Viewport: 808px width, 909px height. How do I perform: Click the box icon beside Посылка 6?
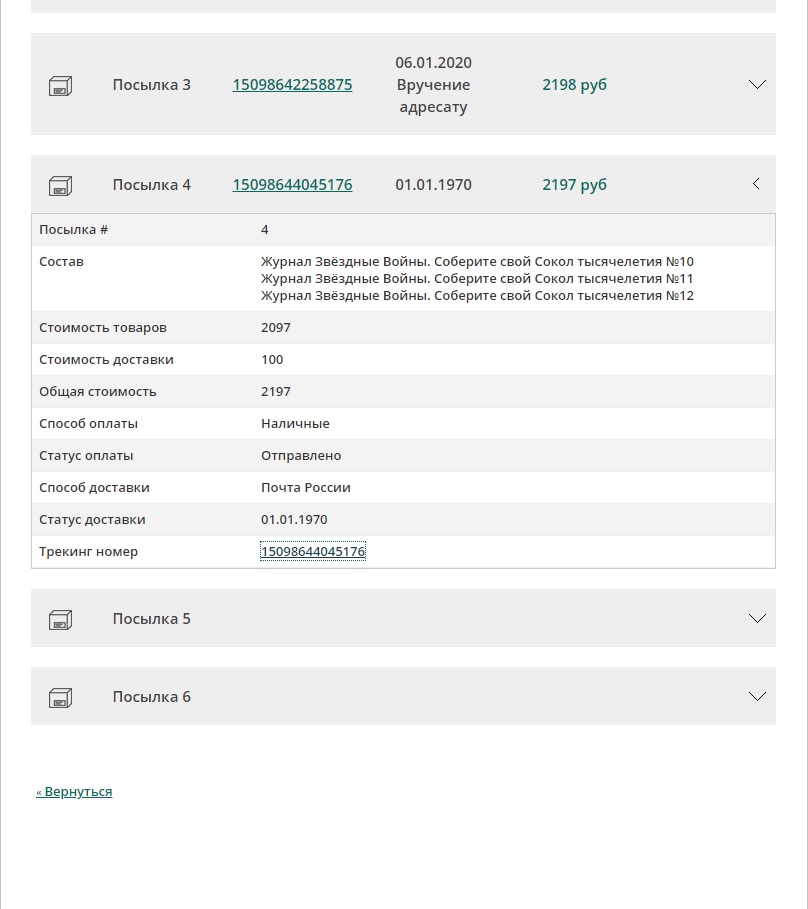tap(60, 698)
